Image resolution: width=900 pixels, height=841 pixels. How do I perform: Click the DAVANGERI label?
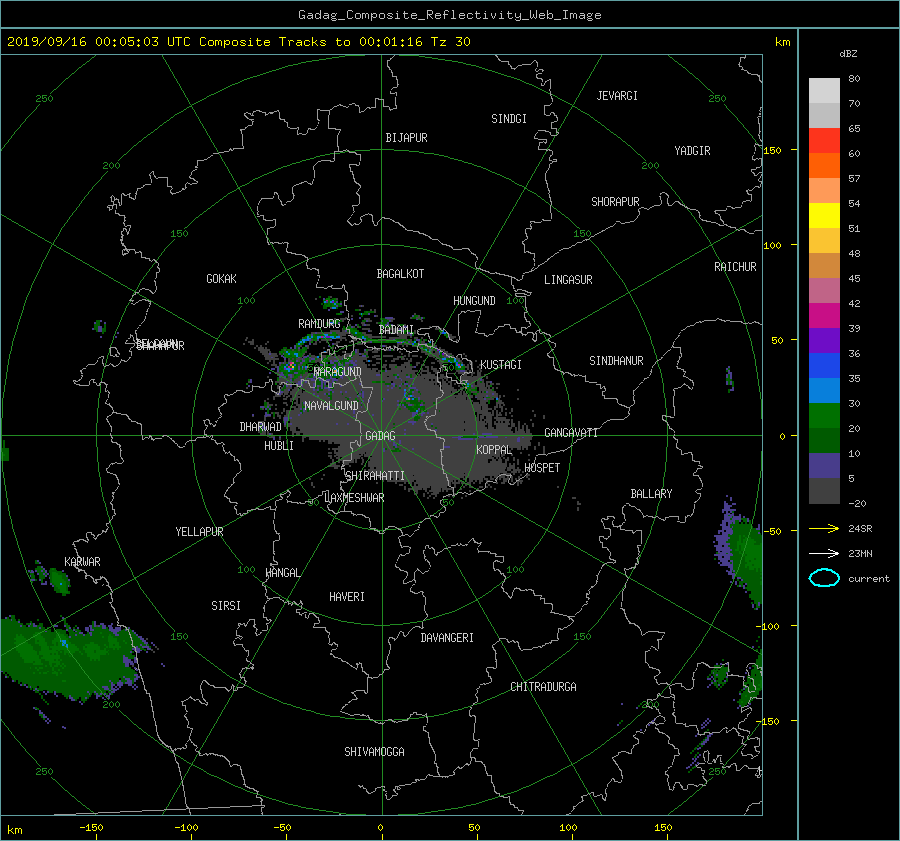(447, 638)
